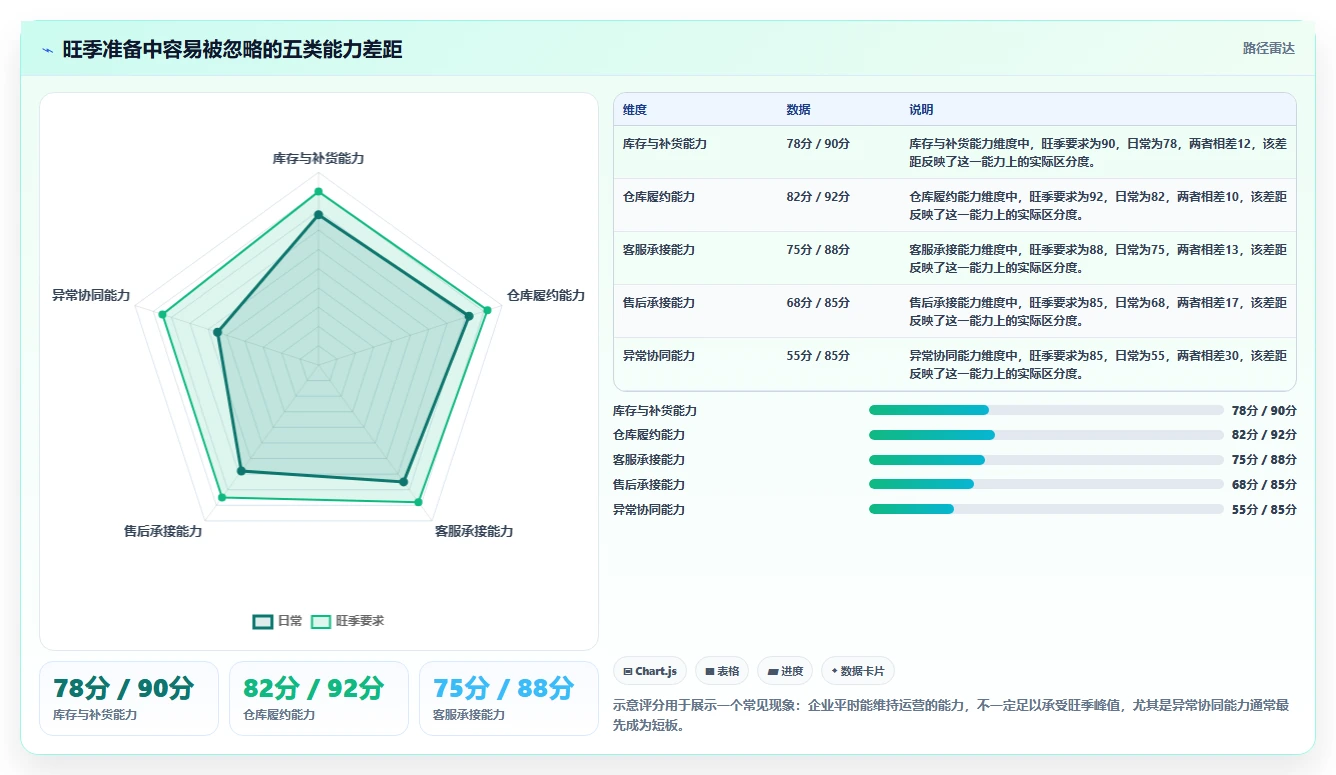Image resolution: width=1336 pixels, height=775 pixels.
Task: Click the 表格 chip icon
Action: click(709, 671)
